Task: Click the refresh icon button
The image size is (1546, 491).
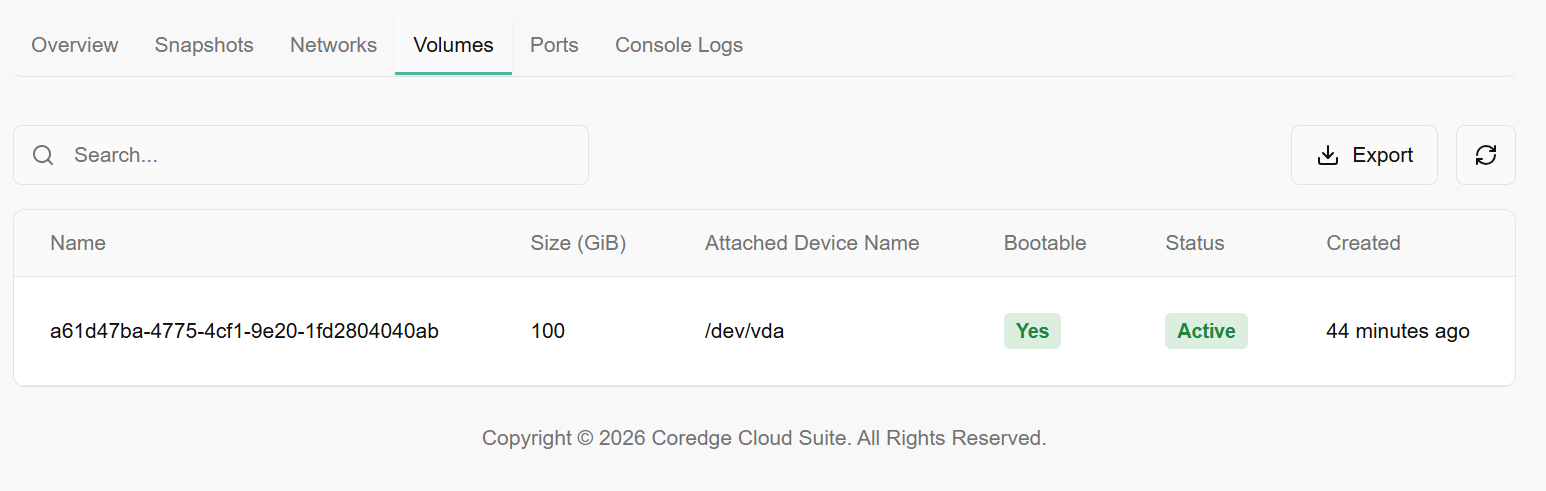Action: point(1485,155)
